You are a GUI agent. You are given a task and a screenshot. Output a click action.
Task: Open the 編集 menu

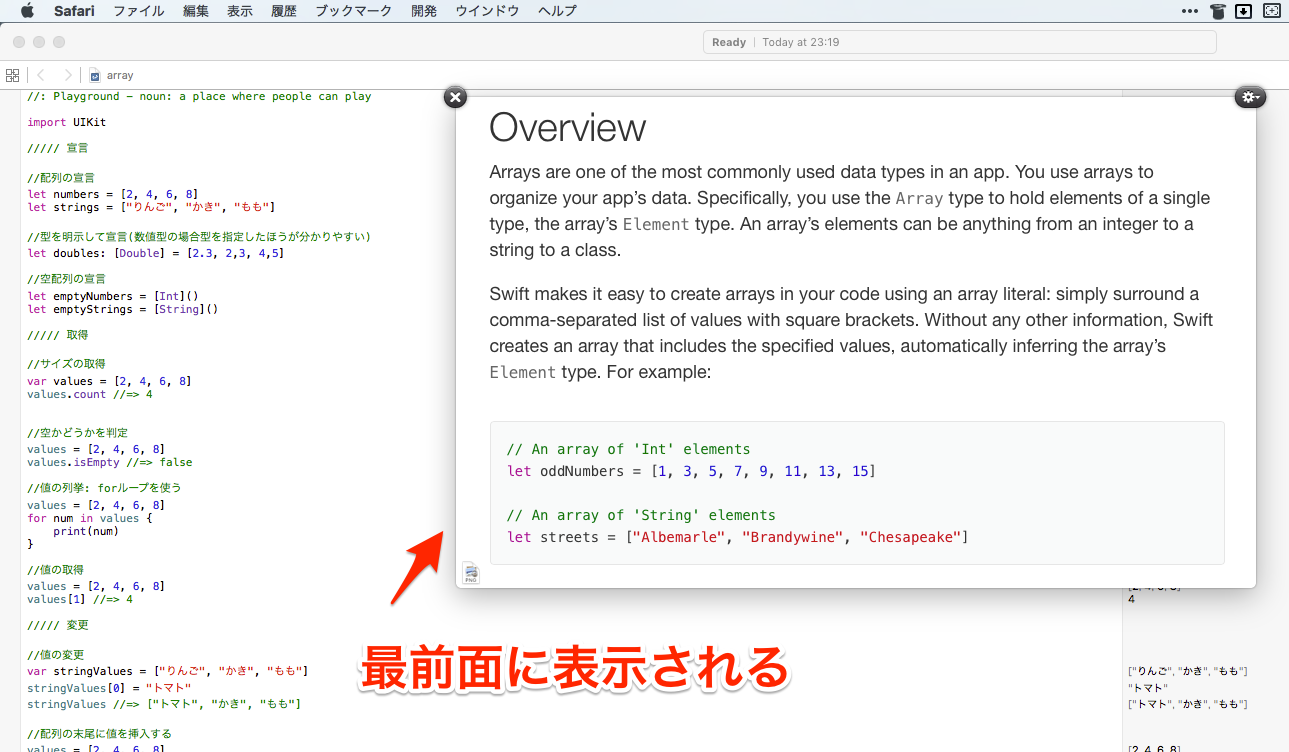[x=196, y=11]
